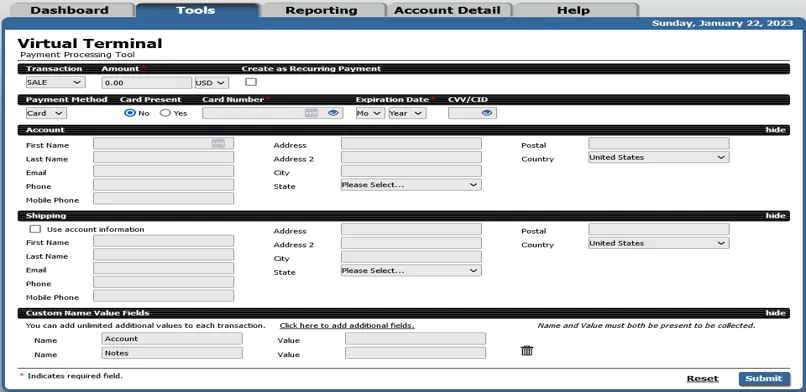This screenshot has height=392, width=806.
Task: Switch to the Reporting tab
Action: pos(321,10)
